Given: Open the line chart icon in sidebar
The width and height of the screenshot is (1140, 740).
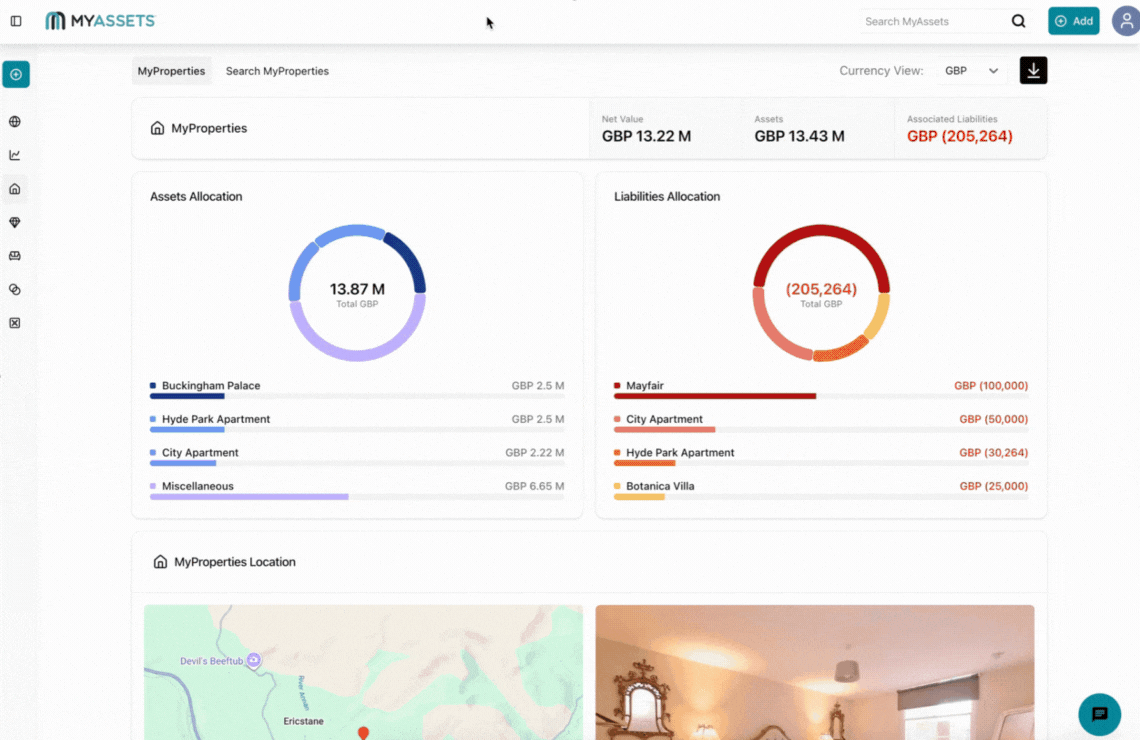Looking at the screenshot, I should click(x=15, y=155).
